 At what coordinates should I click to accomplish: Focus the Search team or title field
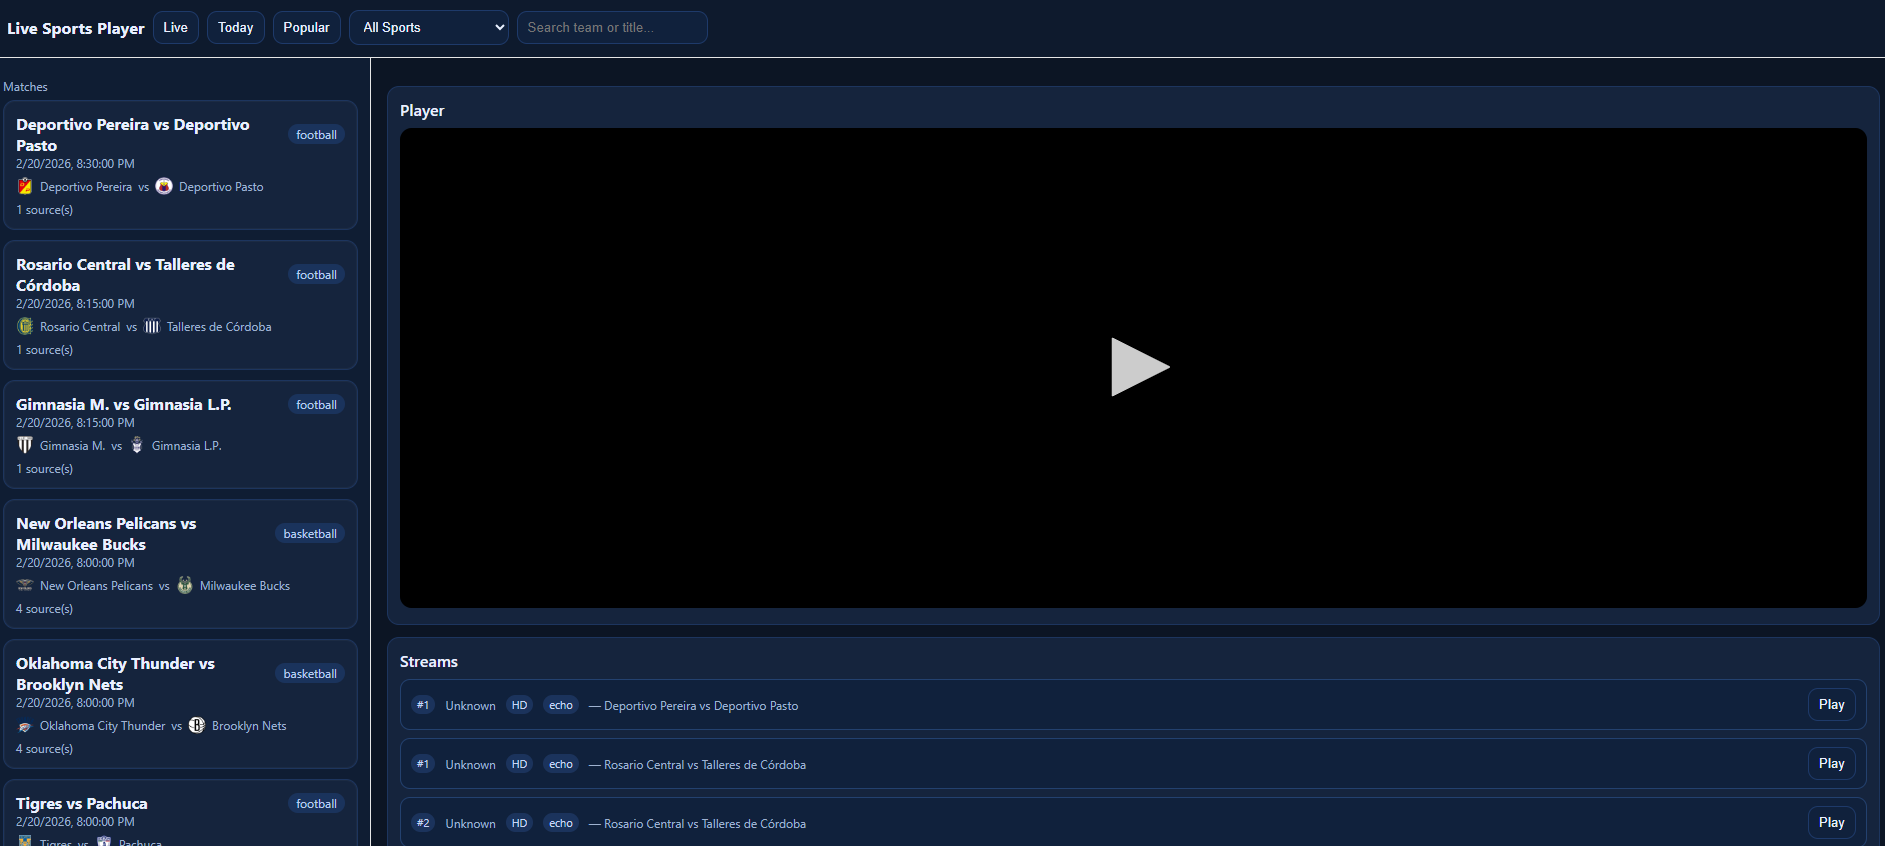click(612, 27)
